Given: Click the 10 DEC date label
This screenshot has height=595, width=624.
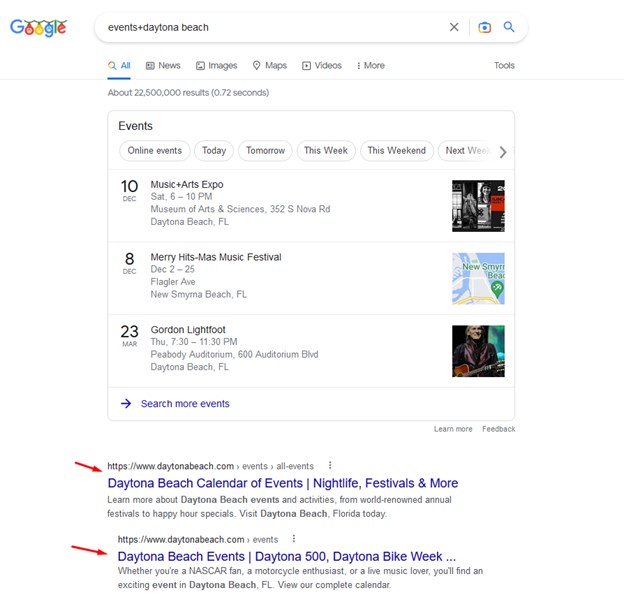Looking at the screenshot, I should 129,190.
